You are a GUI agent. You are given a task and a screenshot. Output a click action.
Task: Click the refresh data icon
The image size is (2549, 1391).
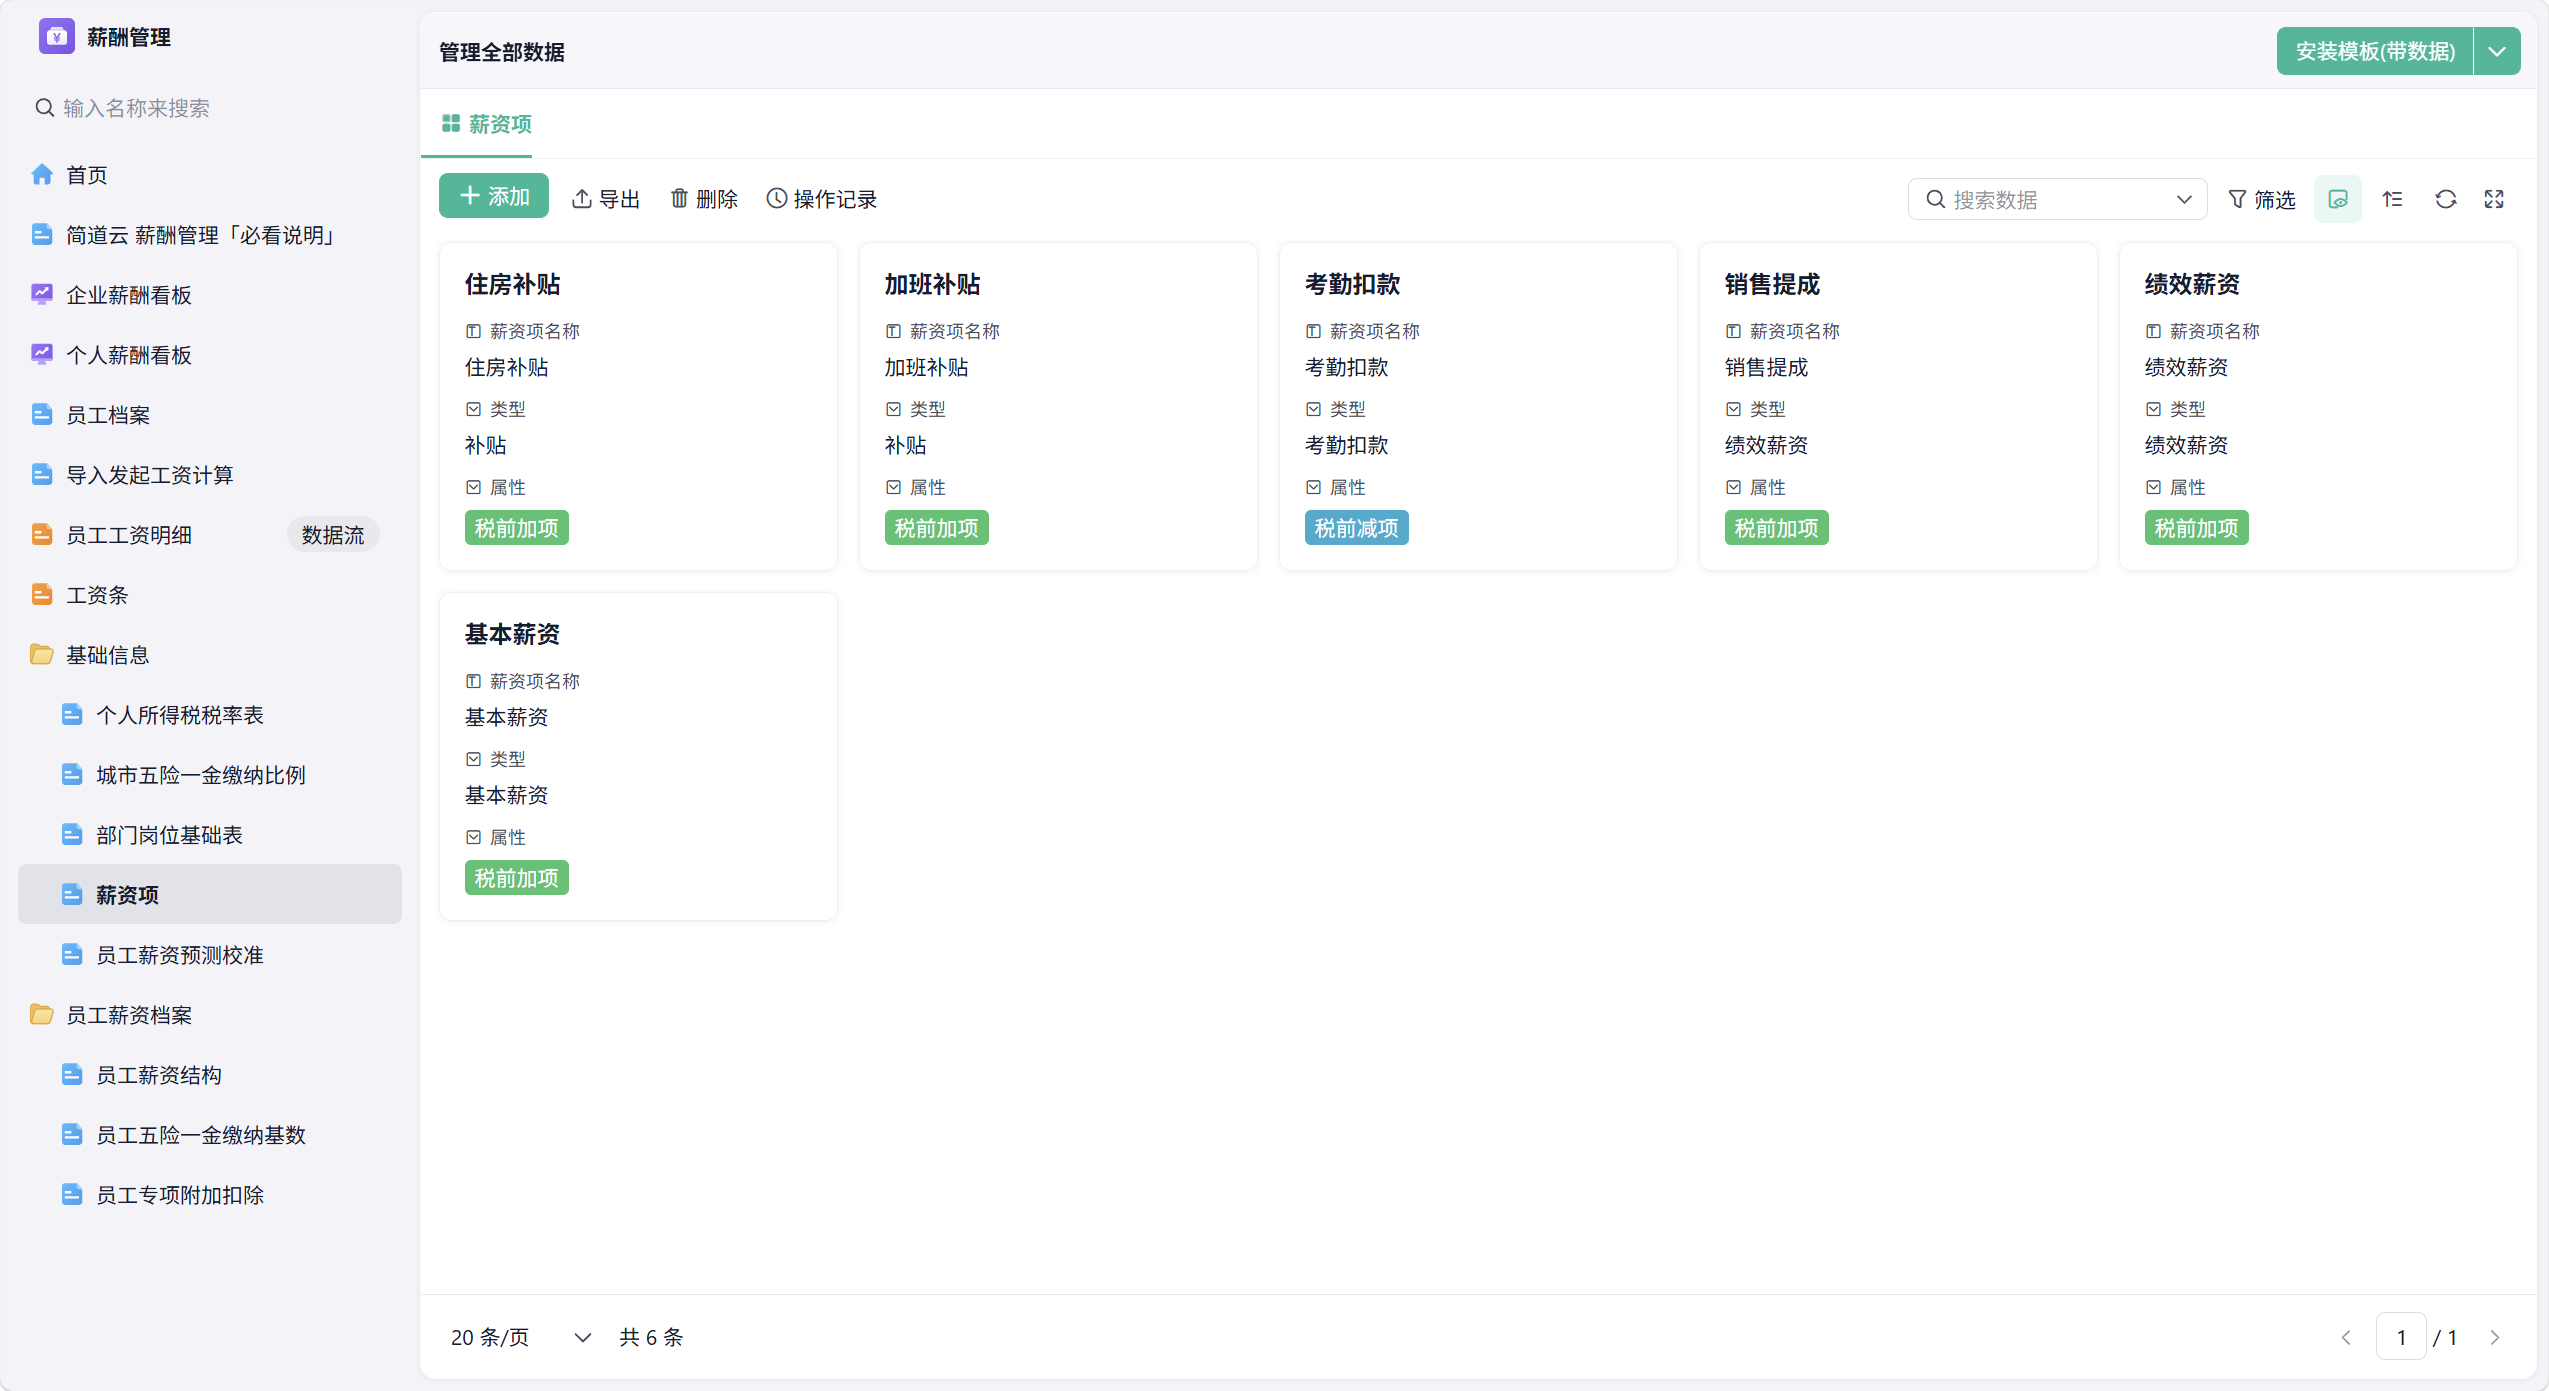(x=2445, y=199)
